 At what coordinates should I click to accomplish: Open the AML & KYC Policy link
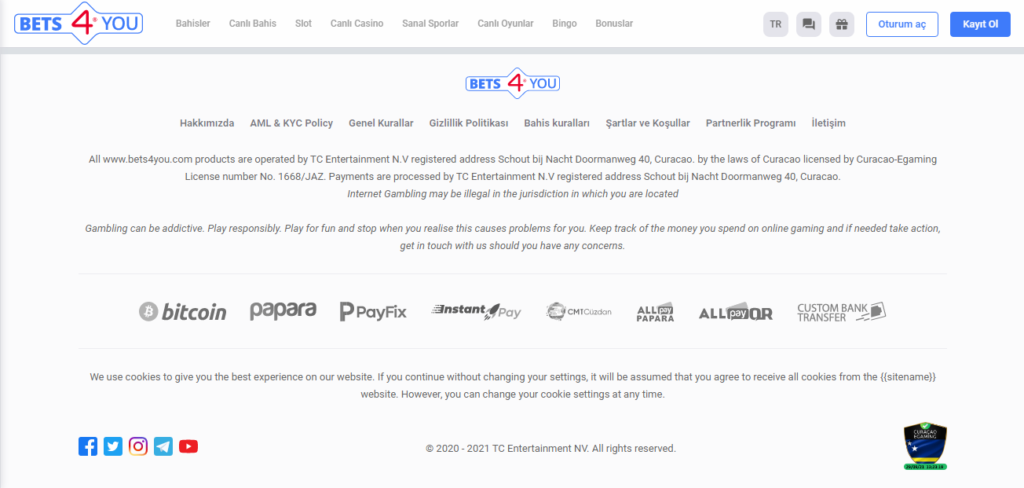(x=291, y=123)
